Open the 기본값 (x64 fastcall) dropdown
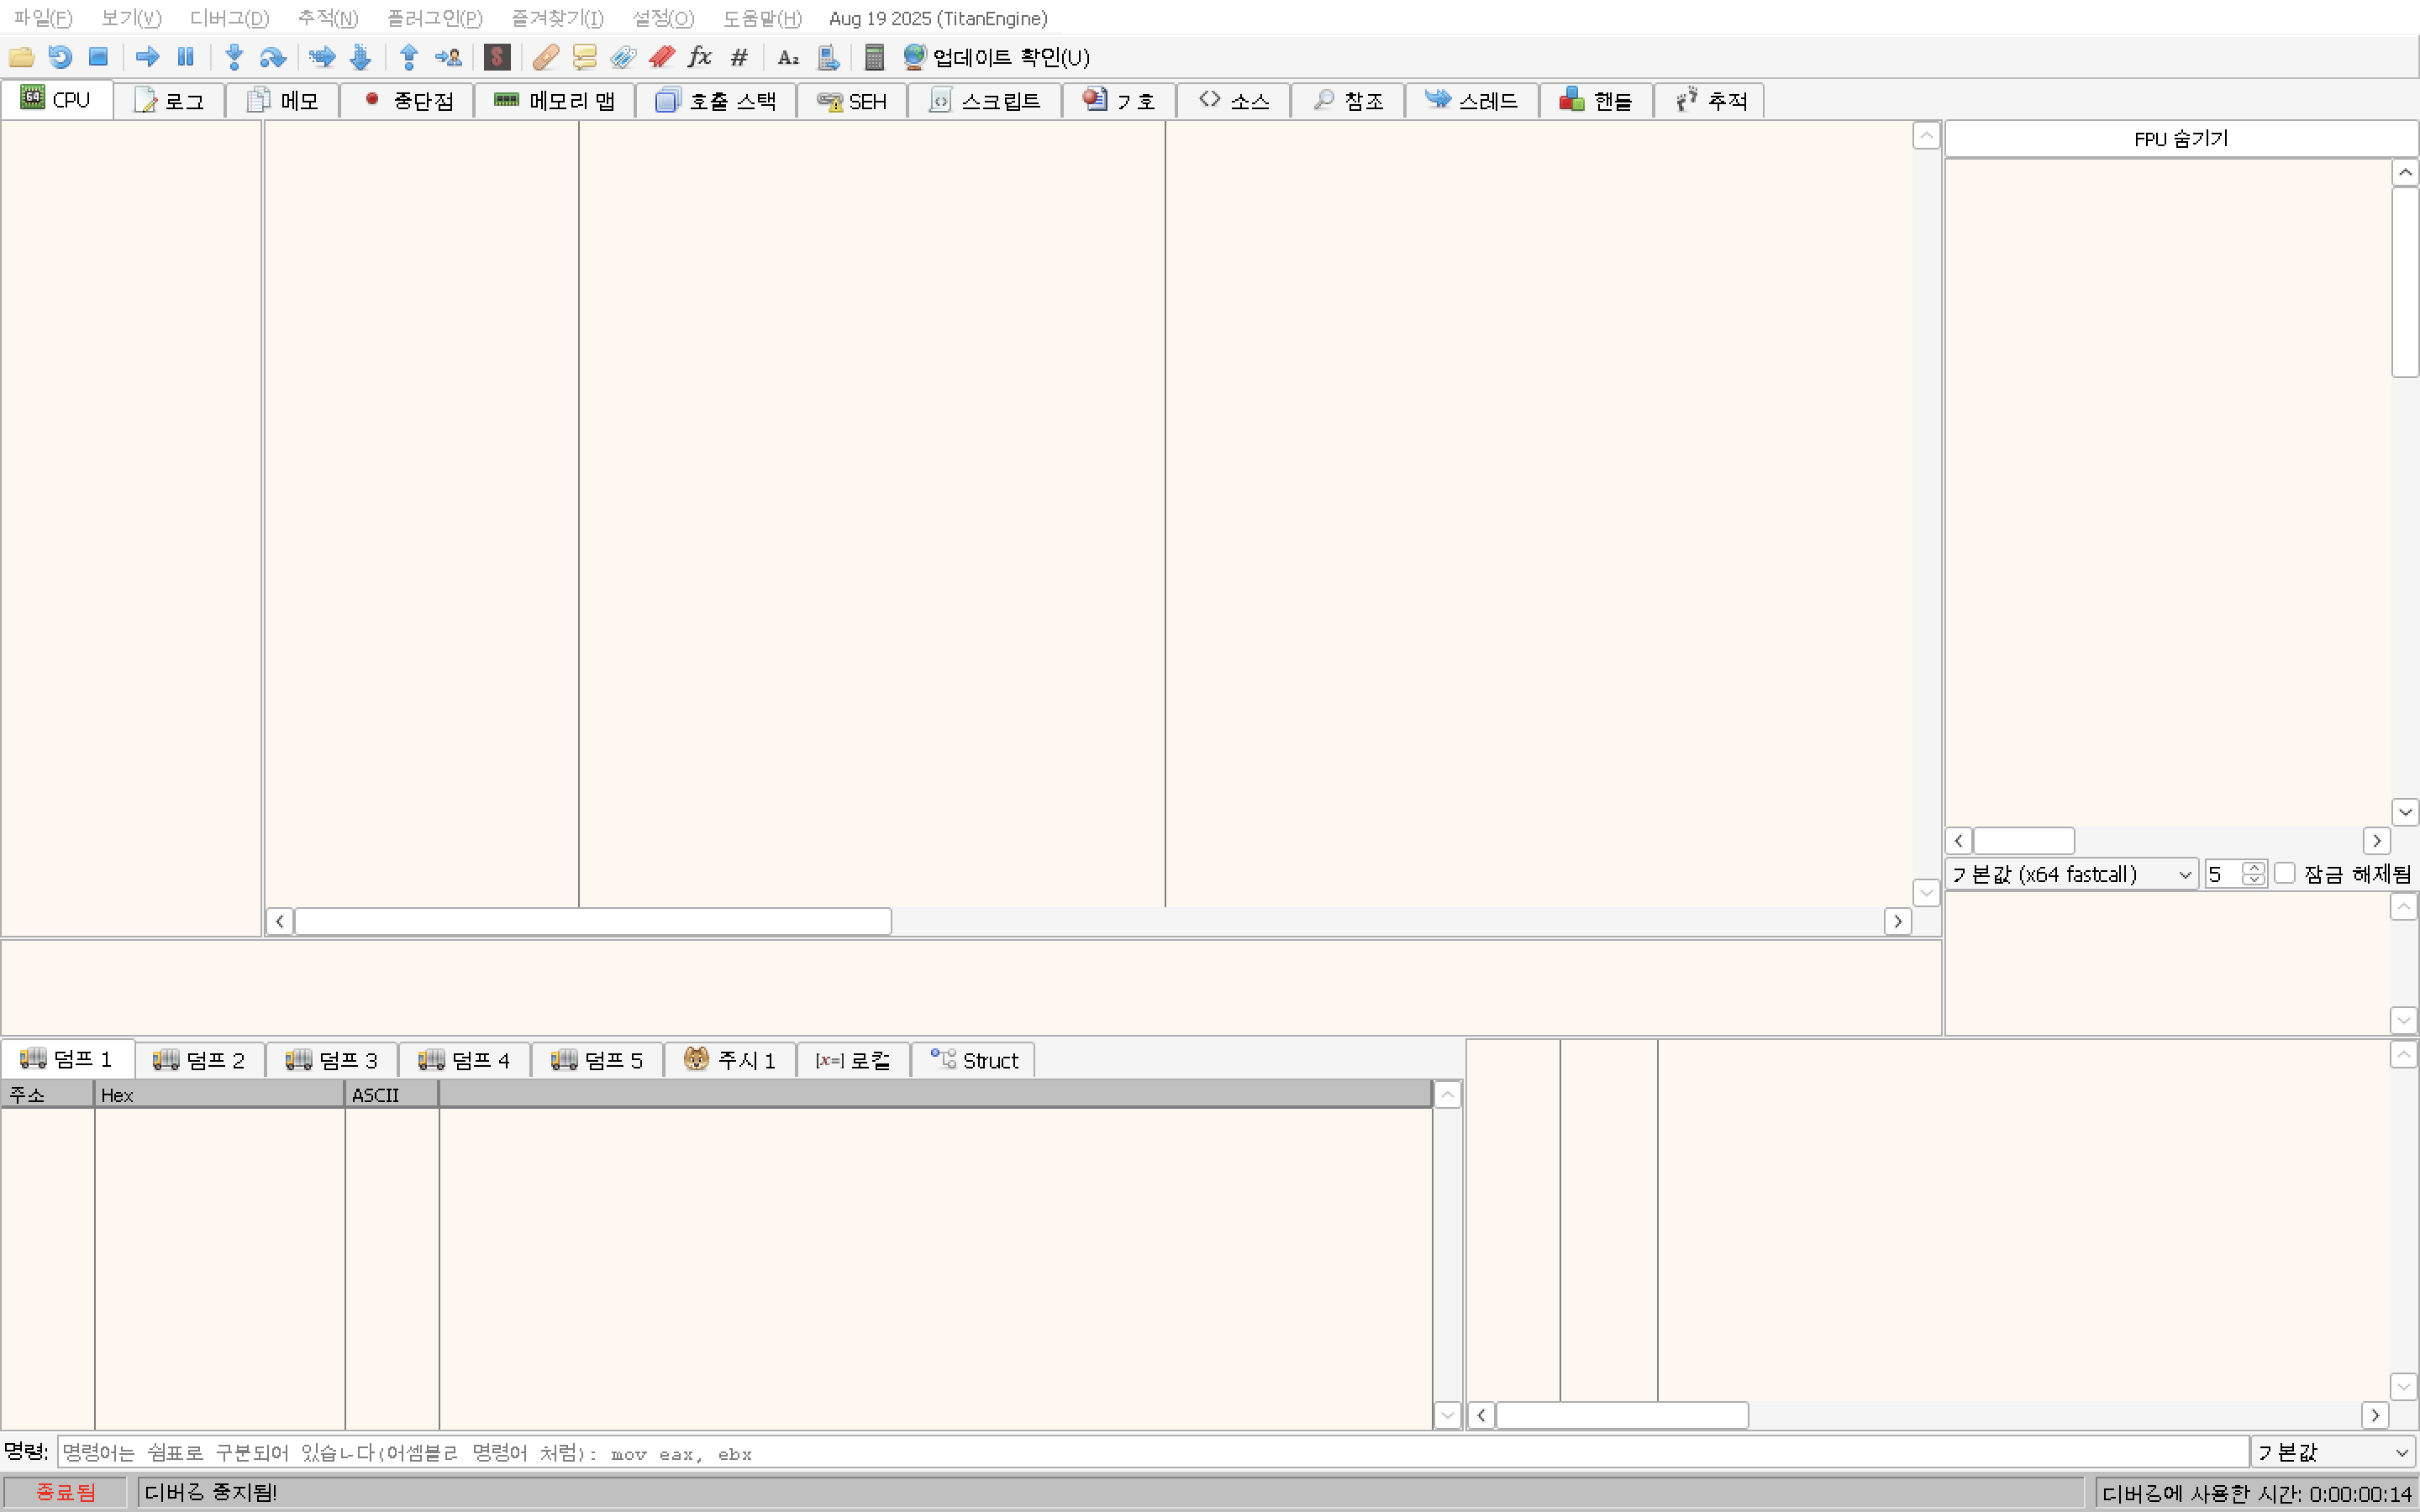This screenshot has width=2420, height=1512. click(2070, 874)
